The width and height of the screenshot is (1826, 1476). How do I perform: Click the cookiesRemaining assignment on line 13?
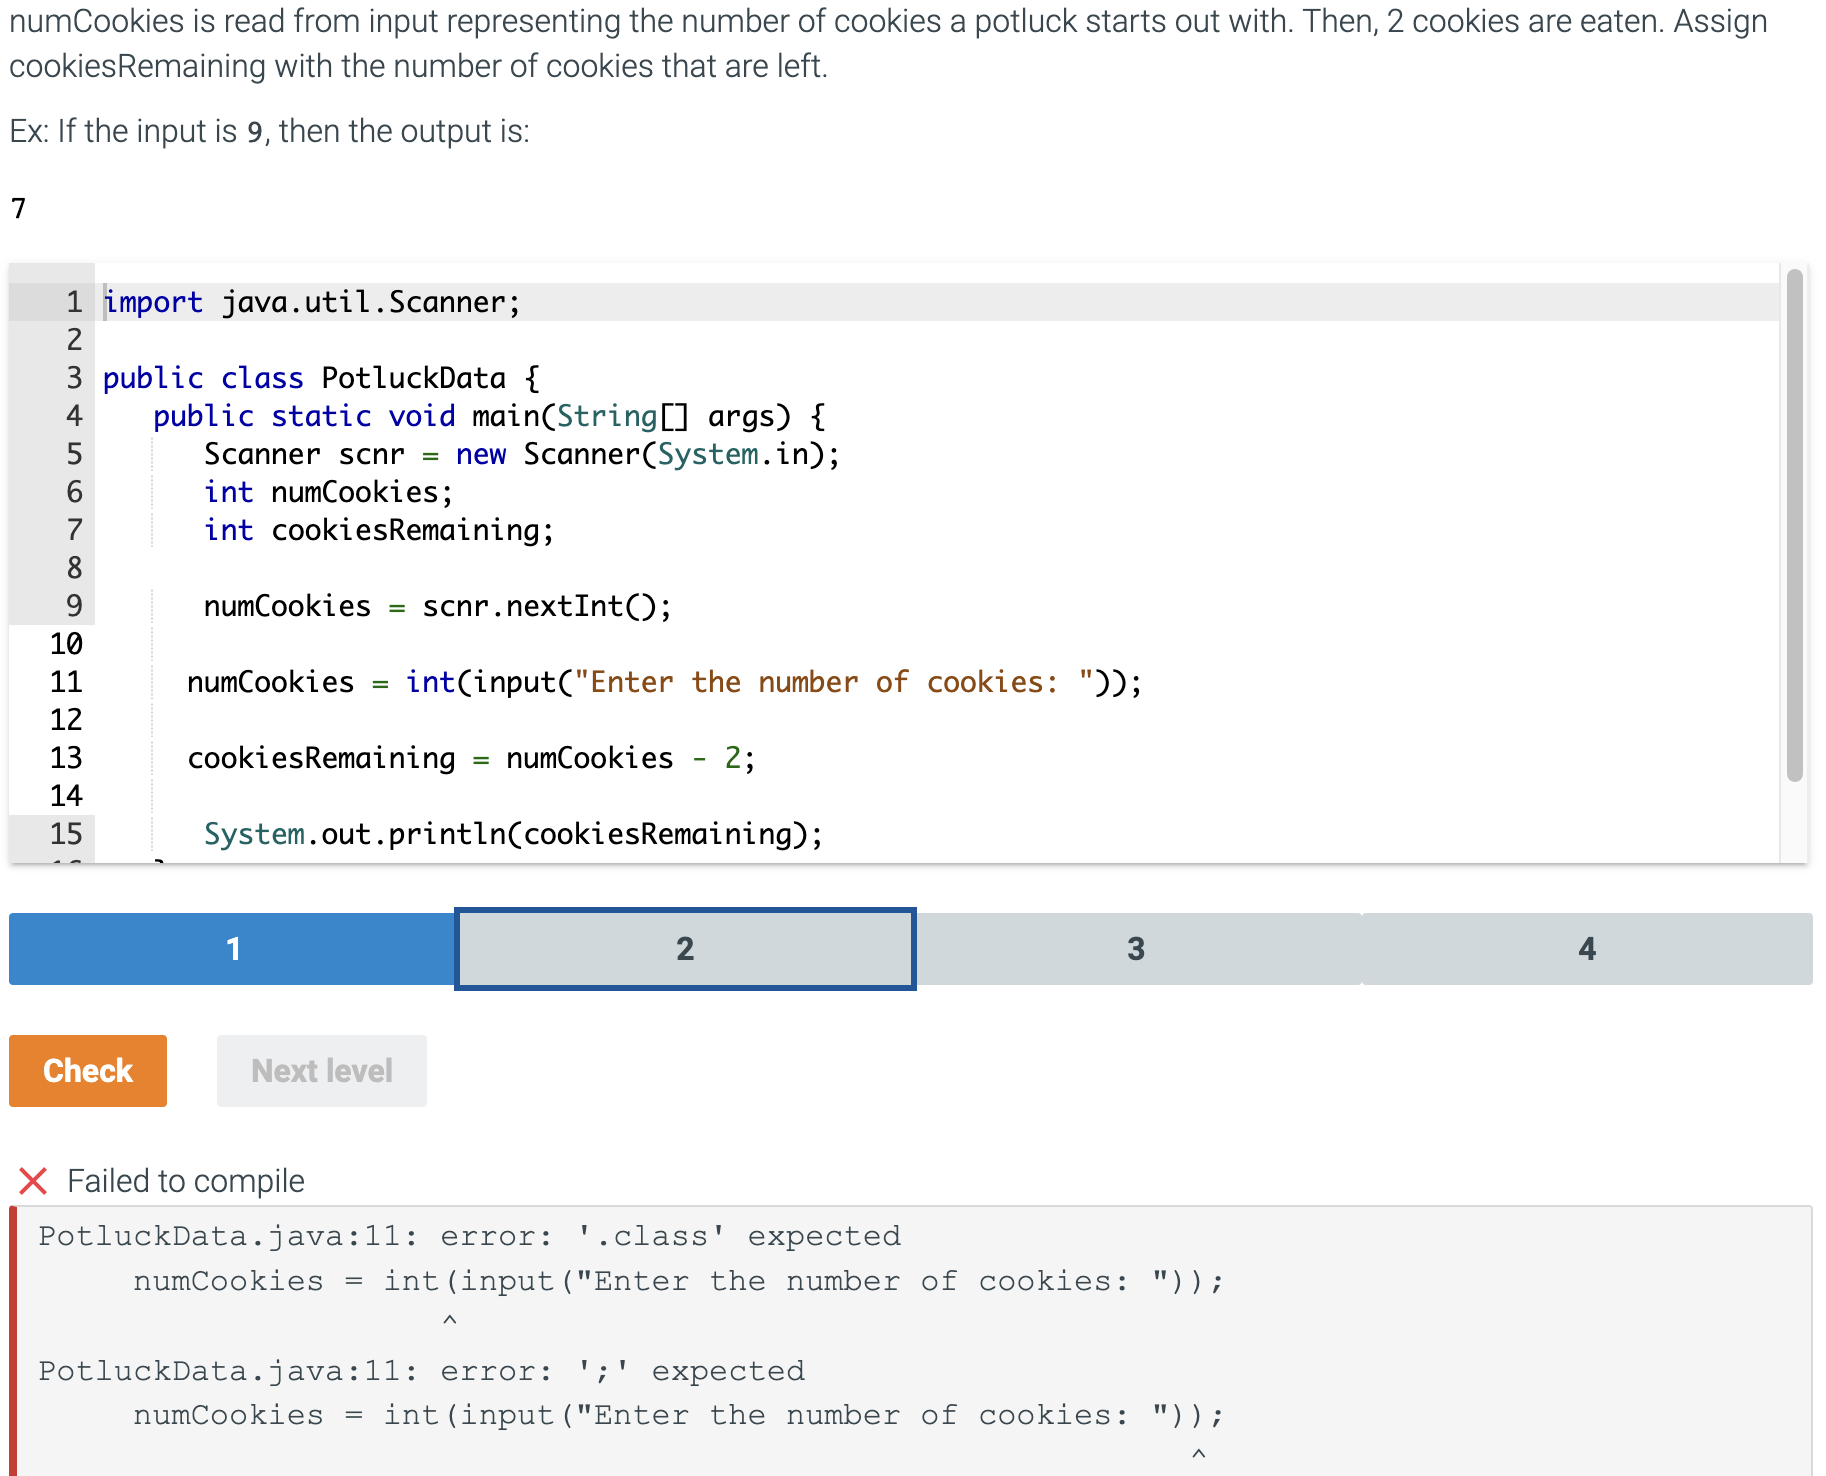pyautogui.click(x=470, y=757)
